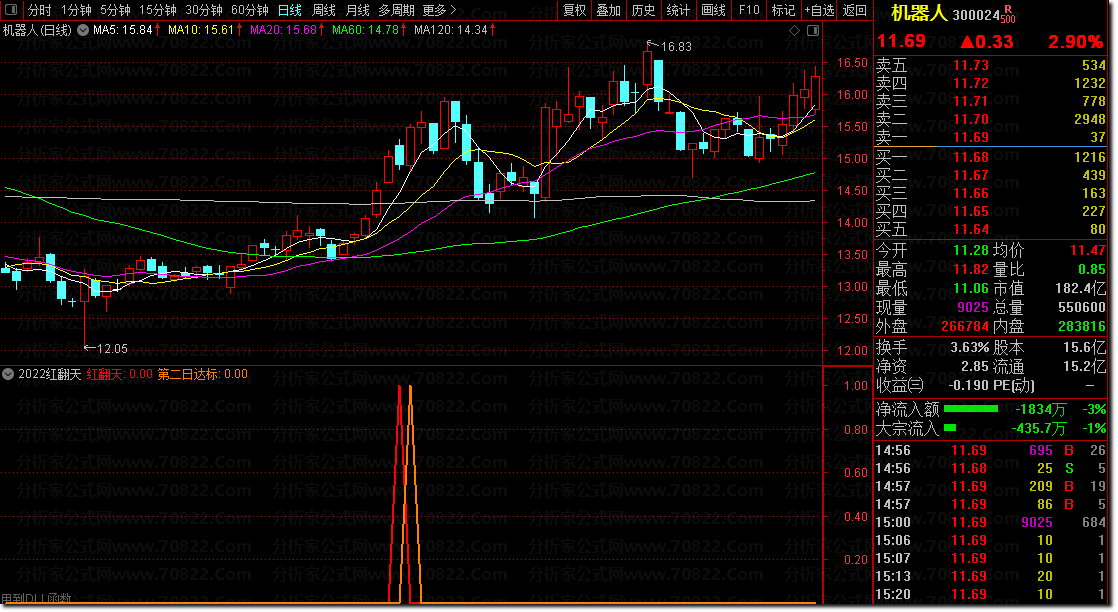Select the 60分钟 period
1118x612 pixels.
pyautogui.click(x=250, y=10)
